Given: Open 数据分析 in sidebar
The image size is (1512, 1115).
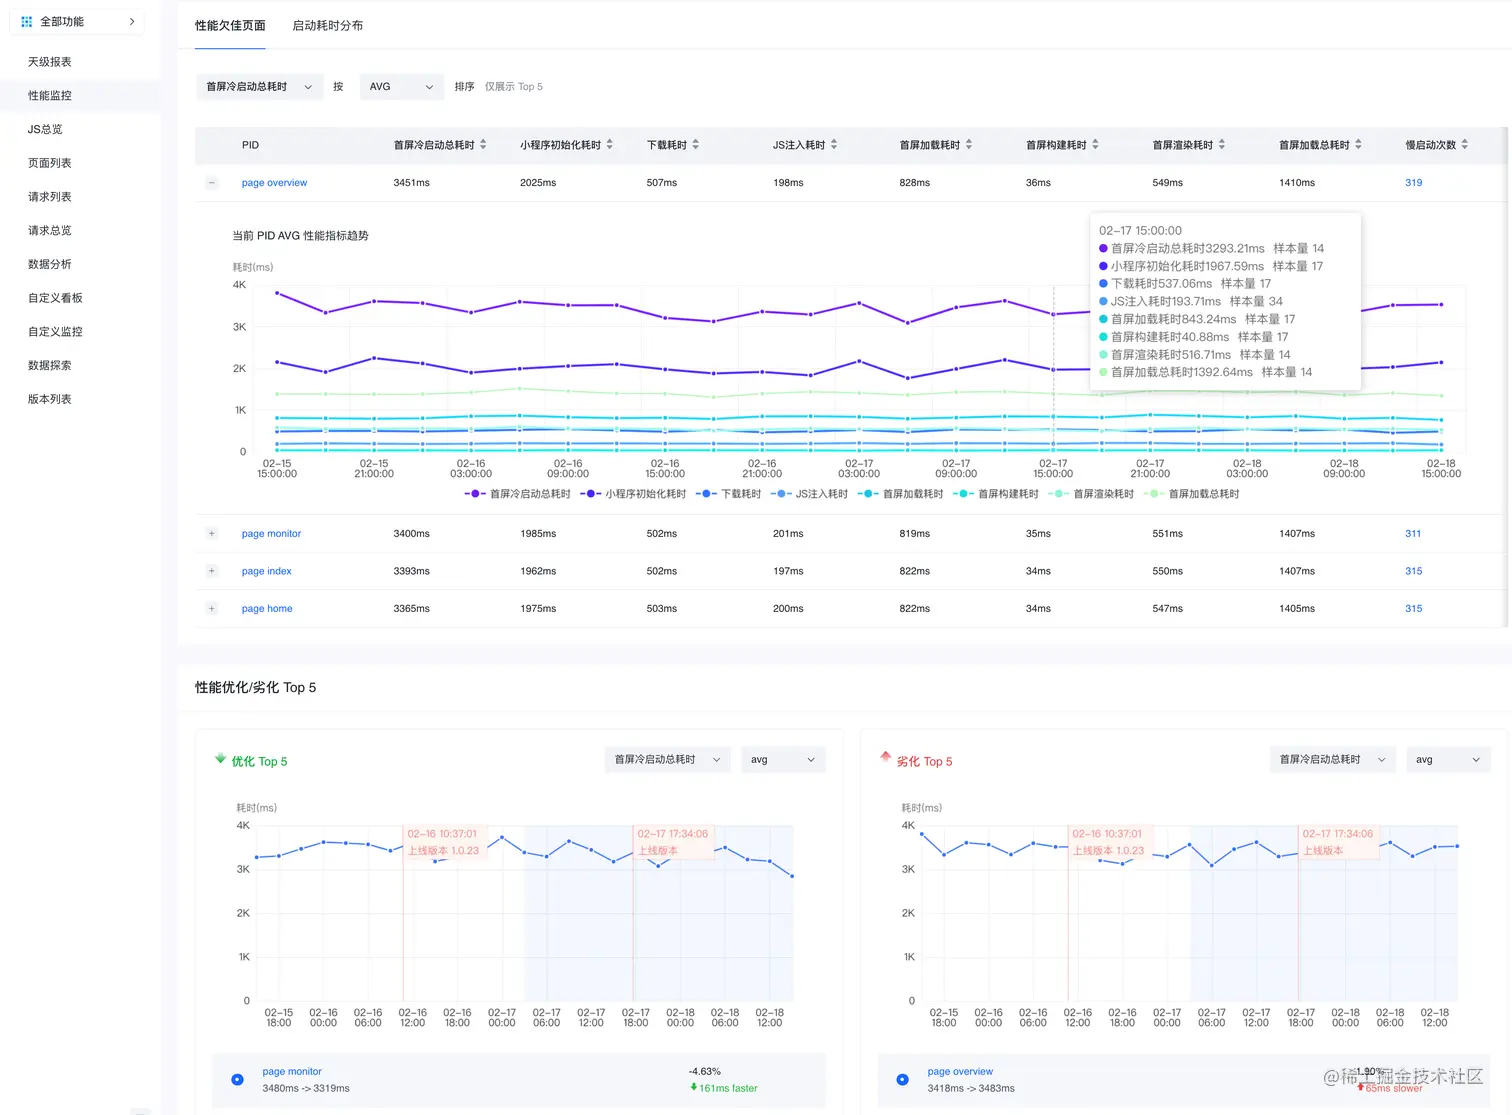Looking at the screenshot, I should point(50,264).
